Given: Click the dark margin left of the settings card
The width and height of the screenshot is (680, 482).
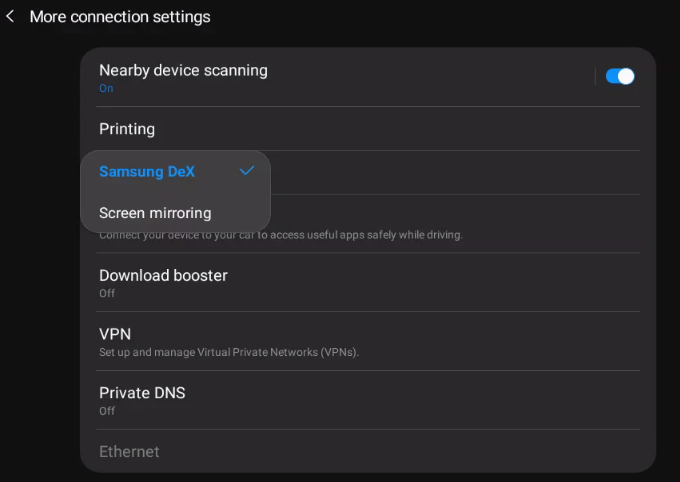Looking at the screenshot, I should click(40, 260).
